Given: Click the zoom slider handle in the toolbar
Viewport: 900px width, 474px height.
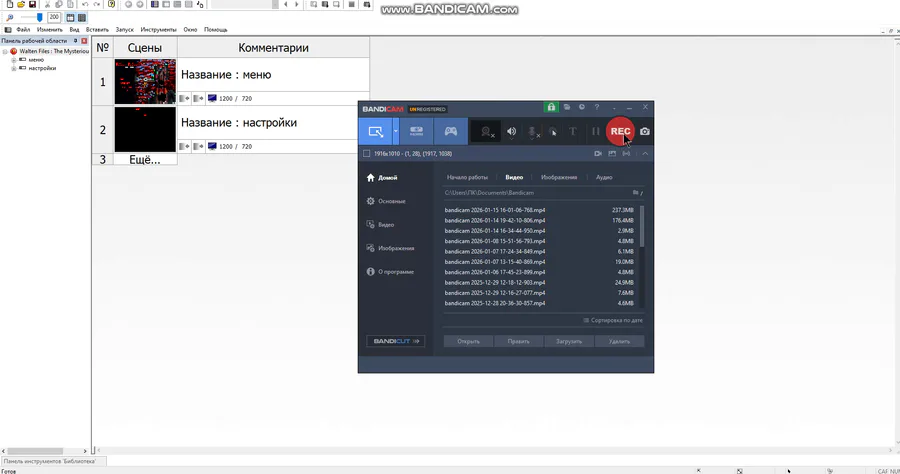Looking at the screenshot, I should pyautogui.click(x=39, y=17).
